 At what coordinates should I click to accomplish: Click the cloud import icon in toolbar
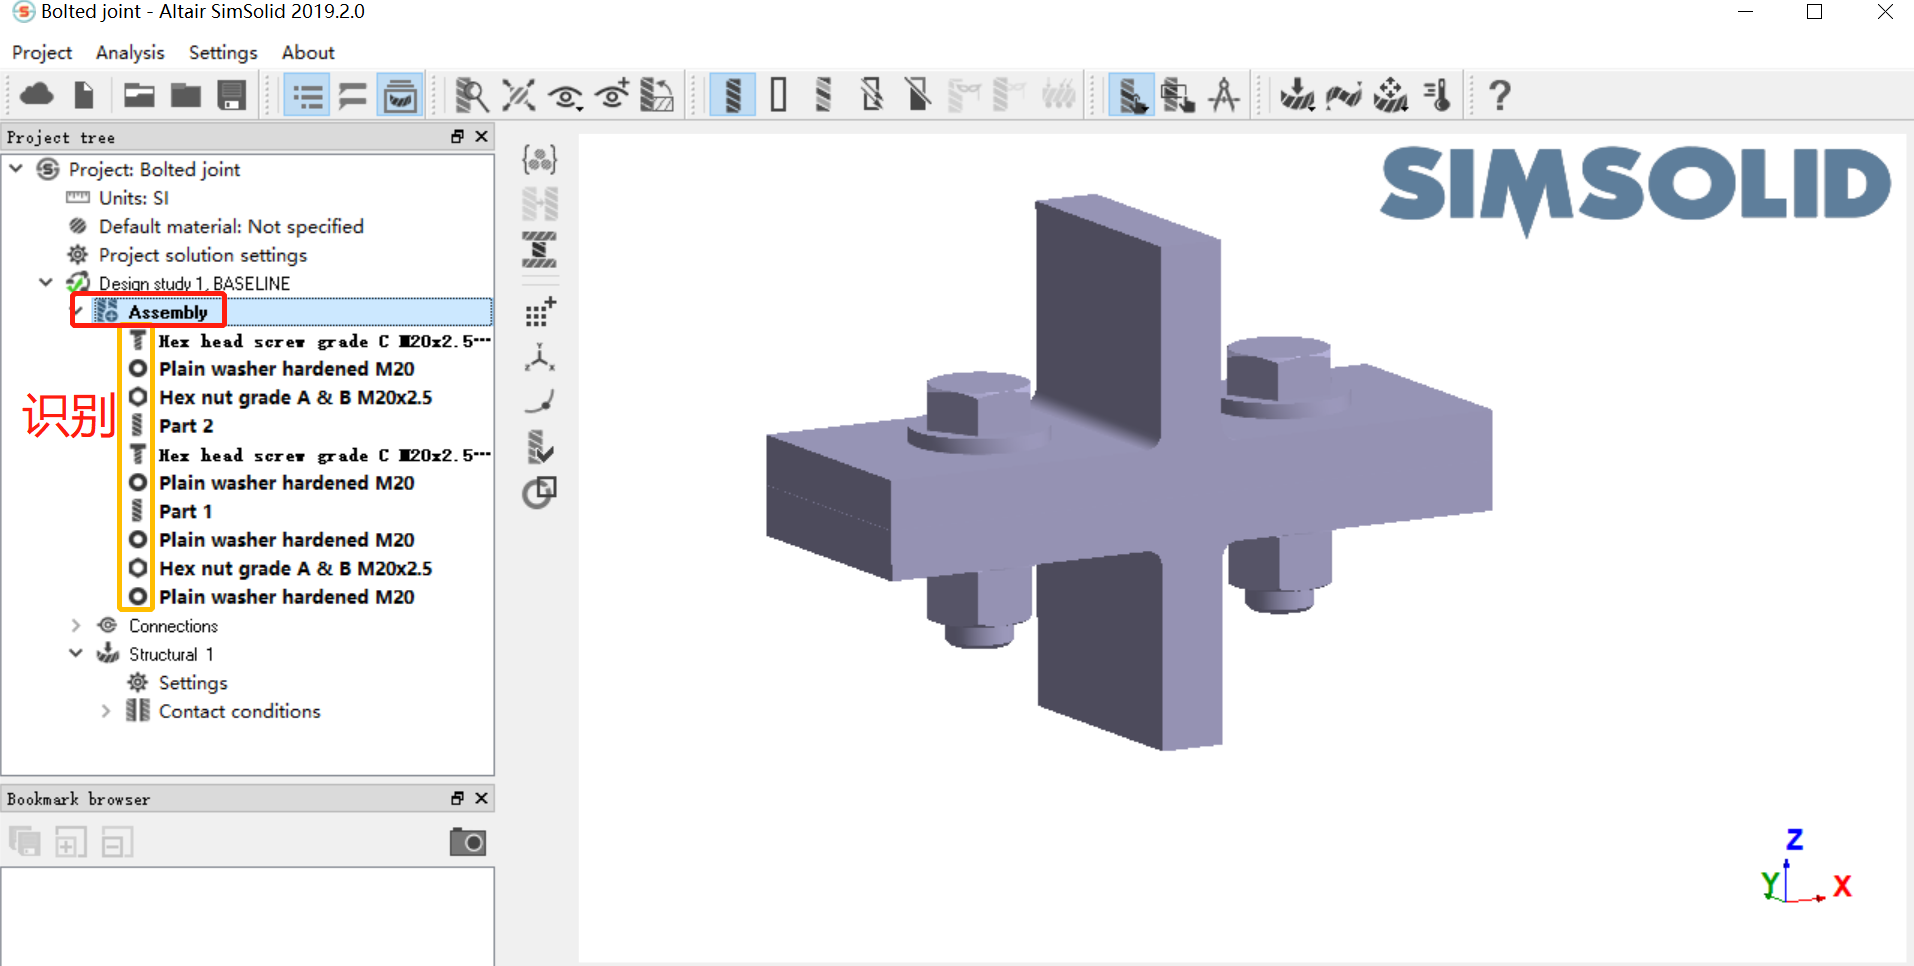tap(37, 96)
